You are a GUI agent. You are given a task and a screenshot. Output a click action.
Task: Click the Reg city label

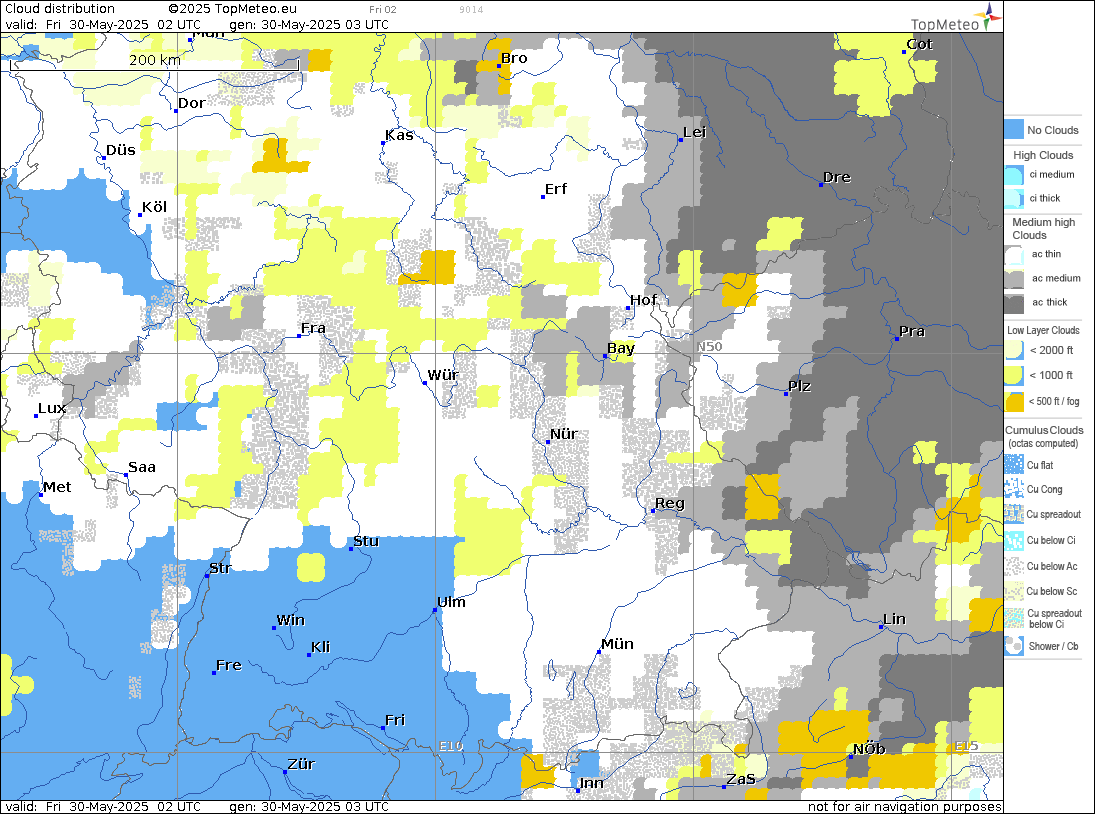click(670, 503)
